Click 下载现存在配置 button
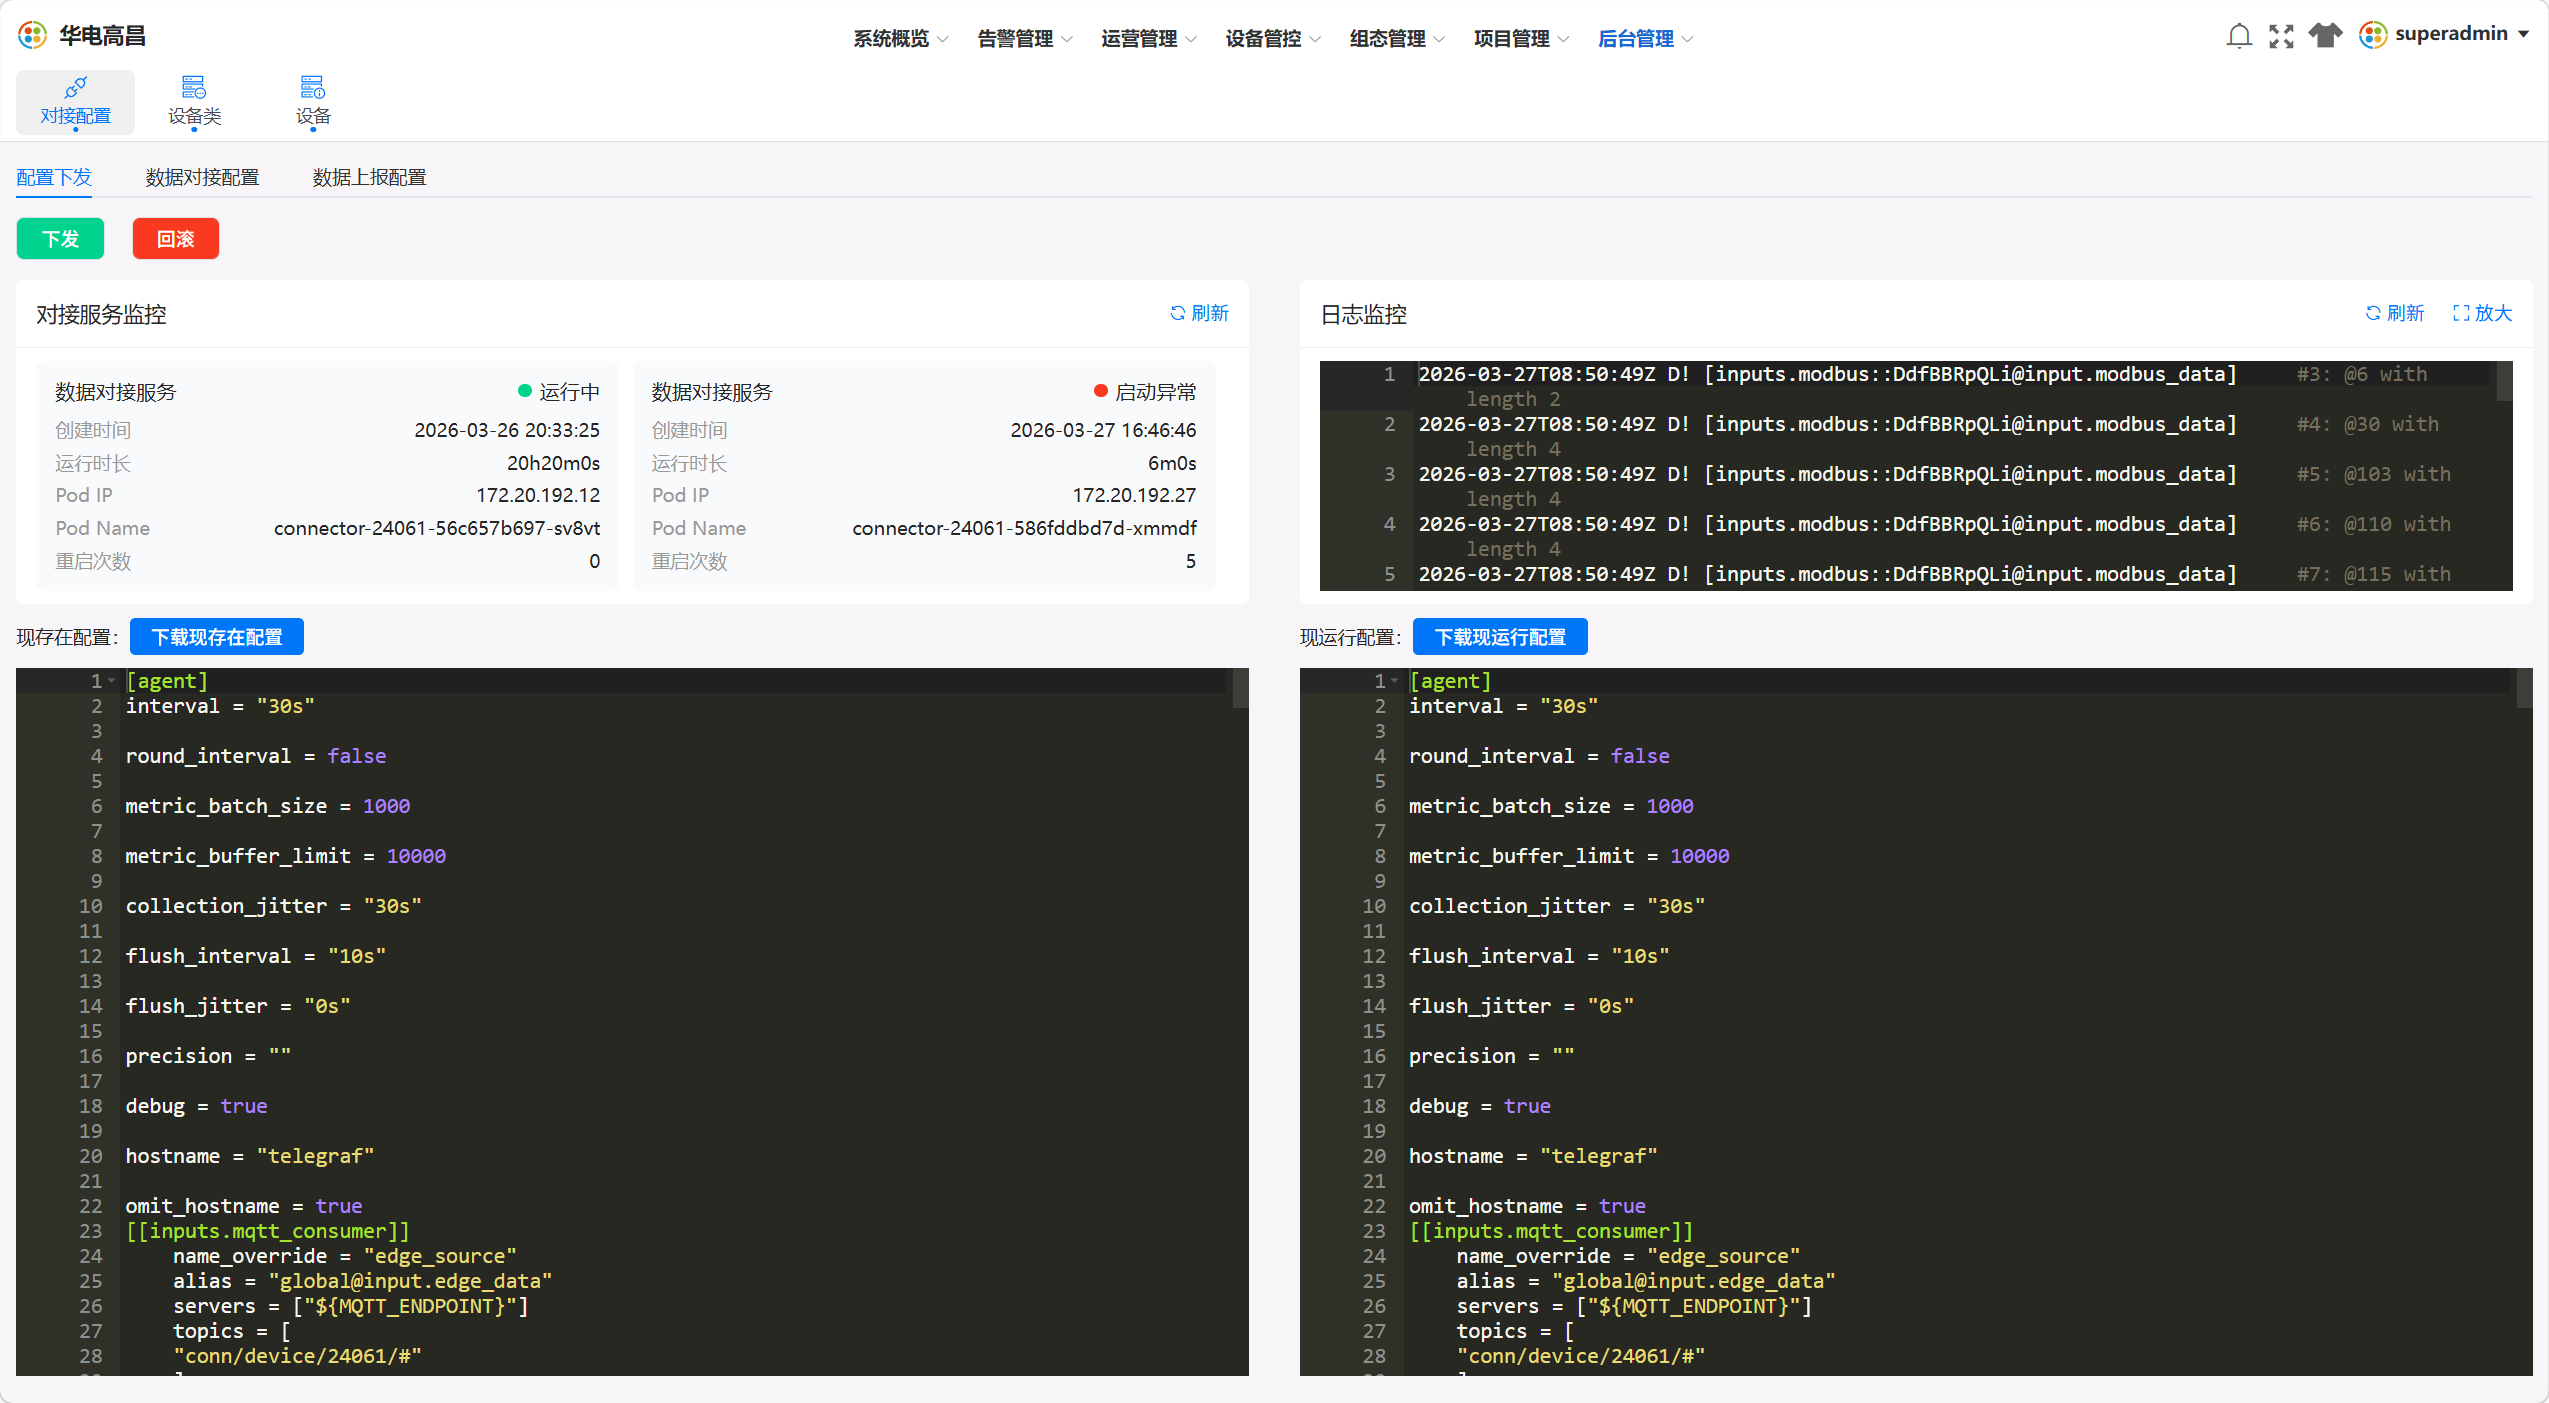 pos(217,637)
